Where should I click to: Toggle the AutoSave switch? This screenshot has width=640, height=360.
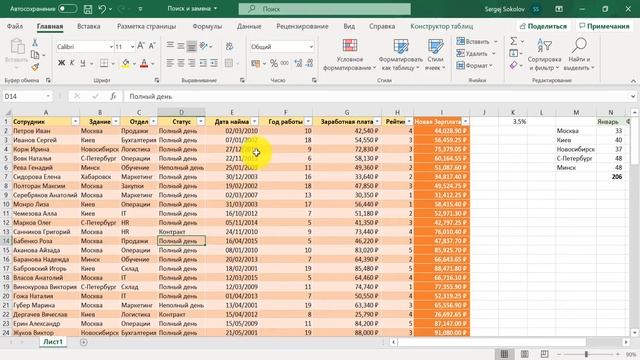67,9
